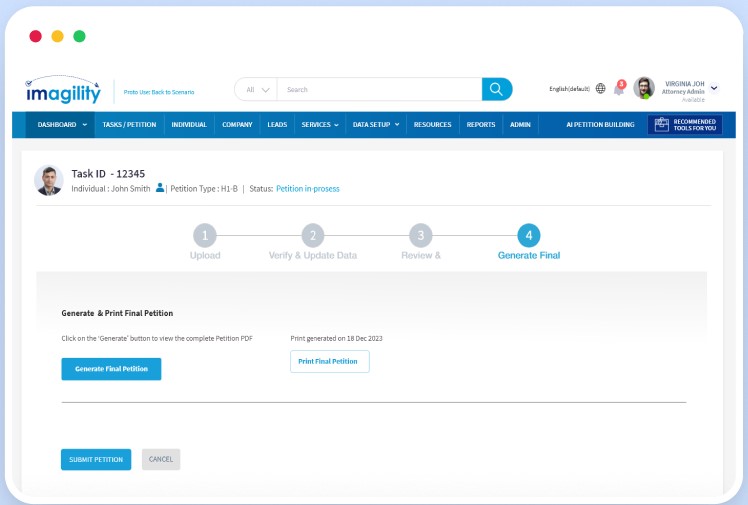Select step 4 Generate Final
The width and height of the screenshot is (748, 505).
point(529,236)
